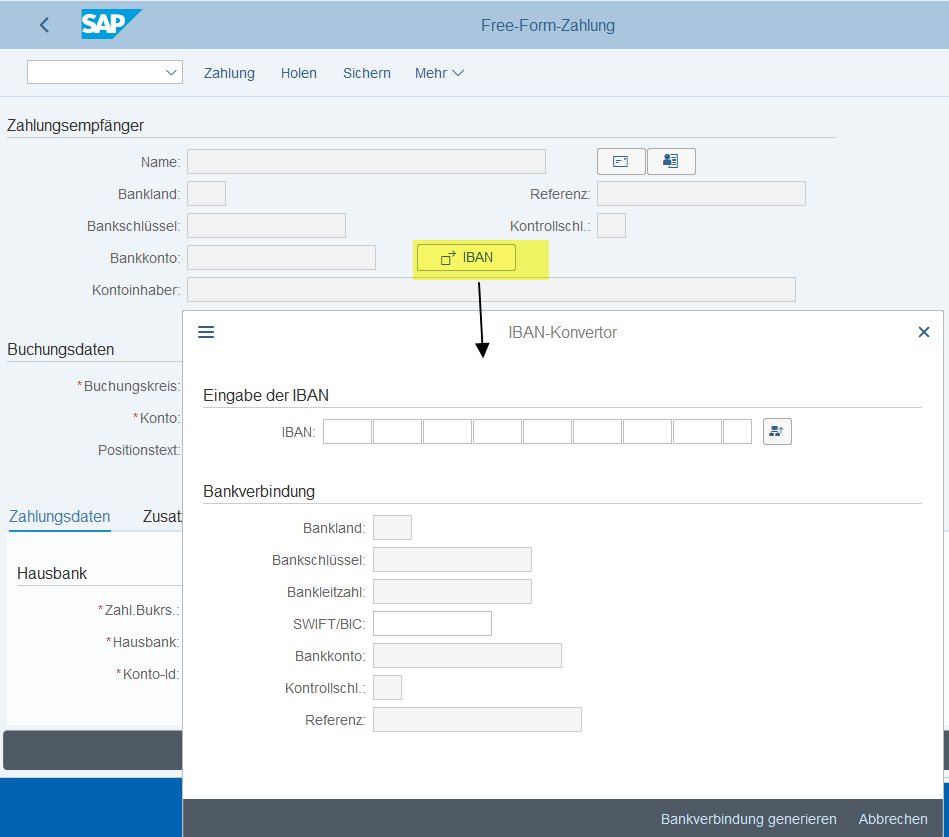Click the Bankschlüssel field in Bankverbindung
Image resolution: width=949 pixels, height=837 pixels.
pos(452,560)
